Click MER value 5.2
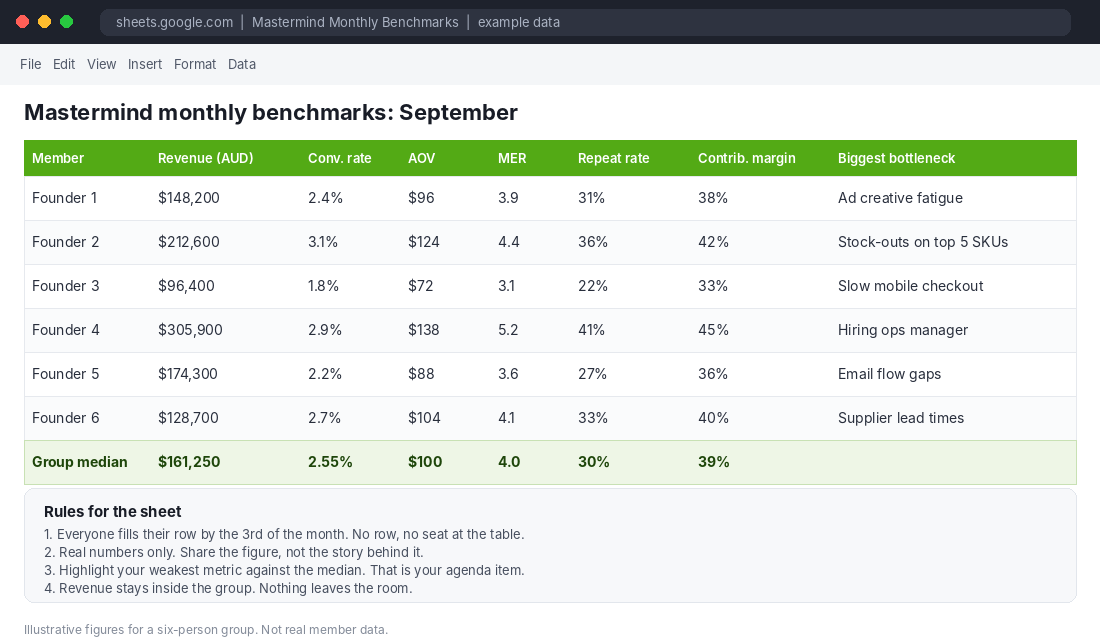1100x640 pixels. click(x=508, y=330)
